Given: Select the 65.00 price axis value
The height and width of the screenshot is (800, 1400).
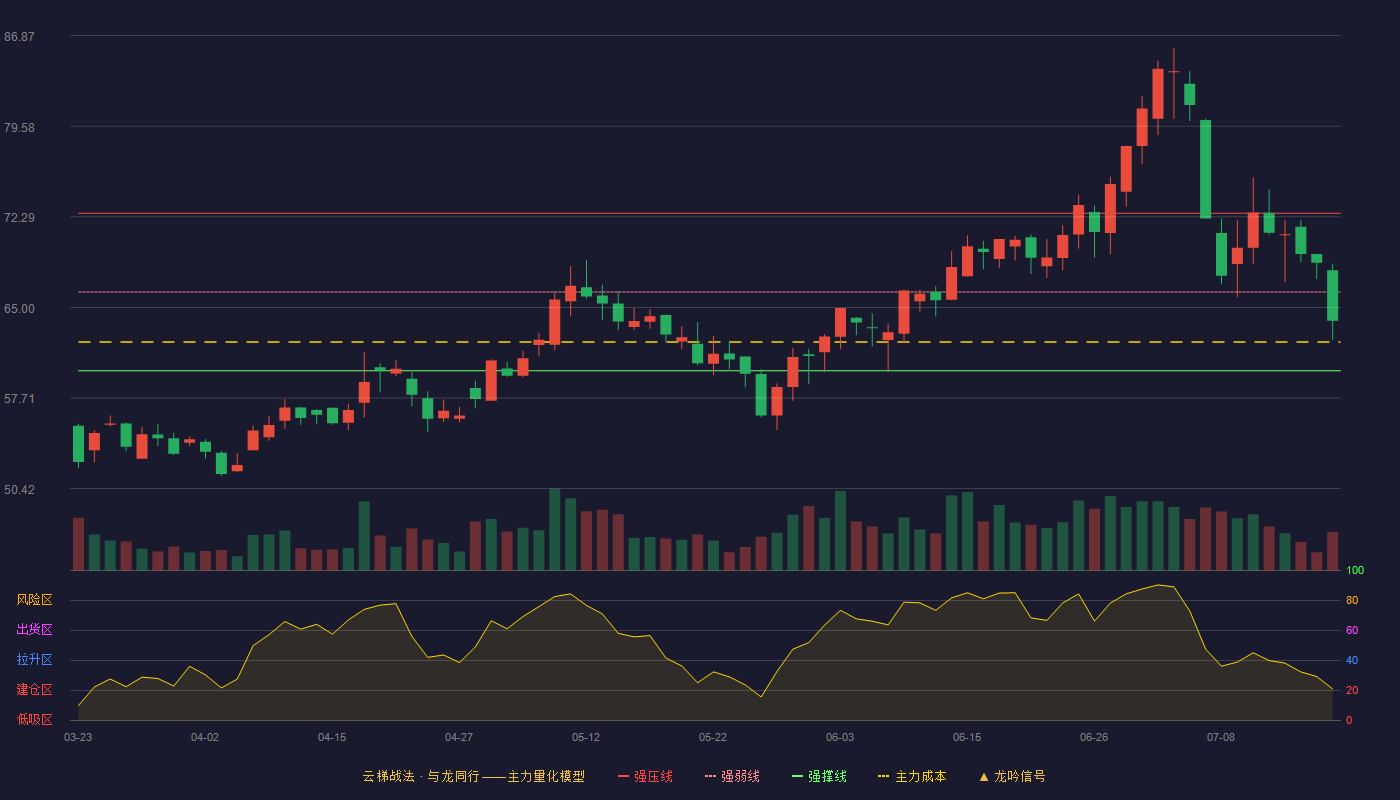Looking at the screenshot, I should coord(19,309).
